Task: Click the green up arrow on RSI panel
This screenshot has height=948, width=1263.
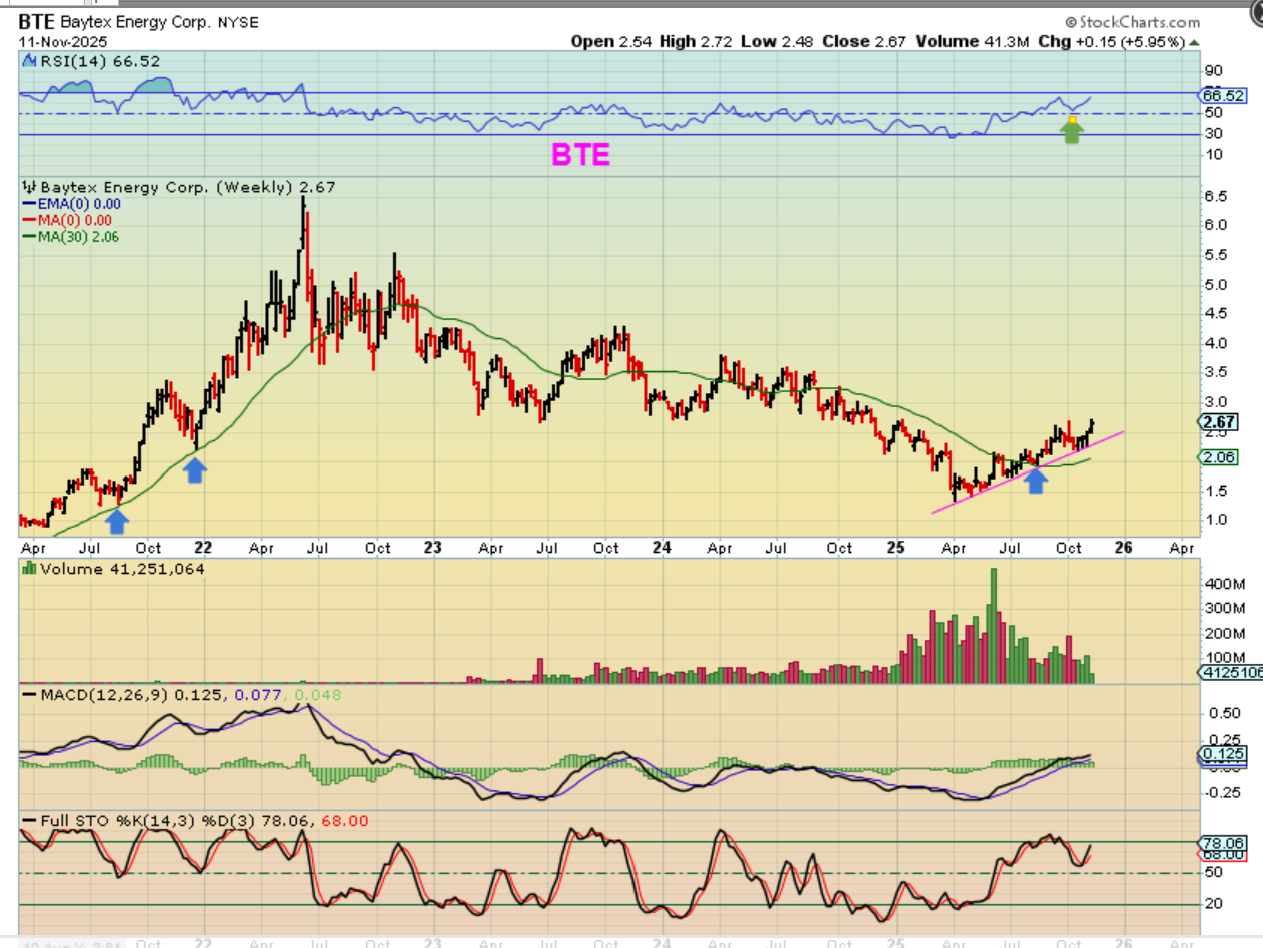Action: (x=1072, y=130)
